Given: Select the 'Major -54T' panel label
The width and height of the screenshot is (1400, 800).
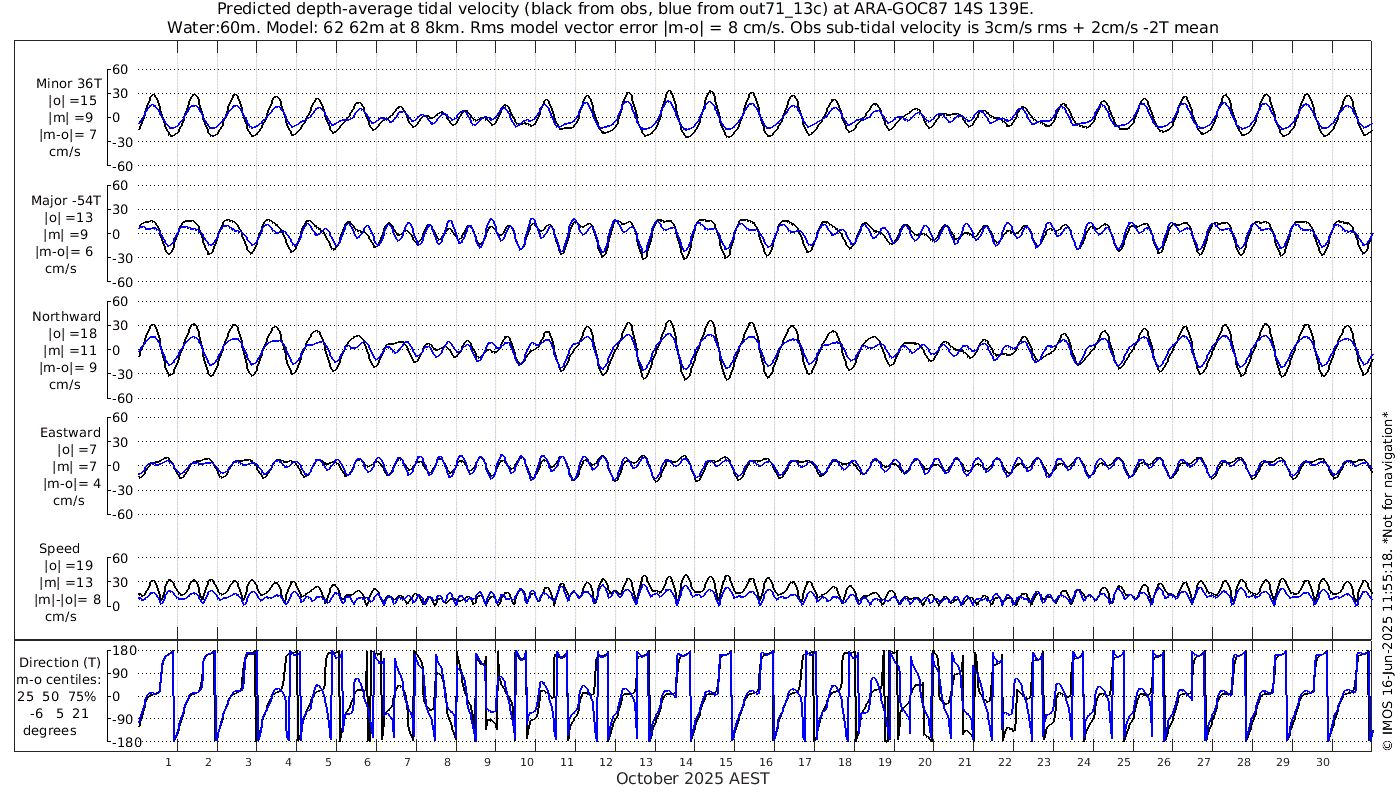Looking at the screenshot, I should pos(66,200).
